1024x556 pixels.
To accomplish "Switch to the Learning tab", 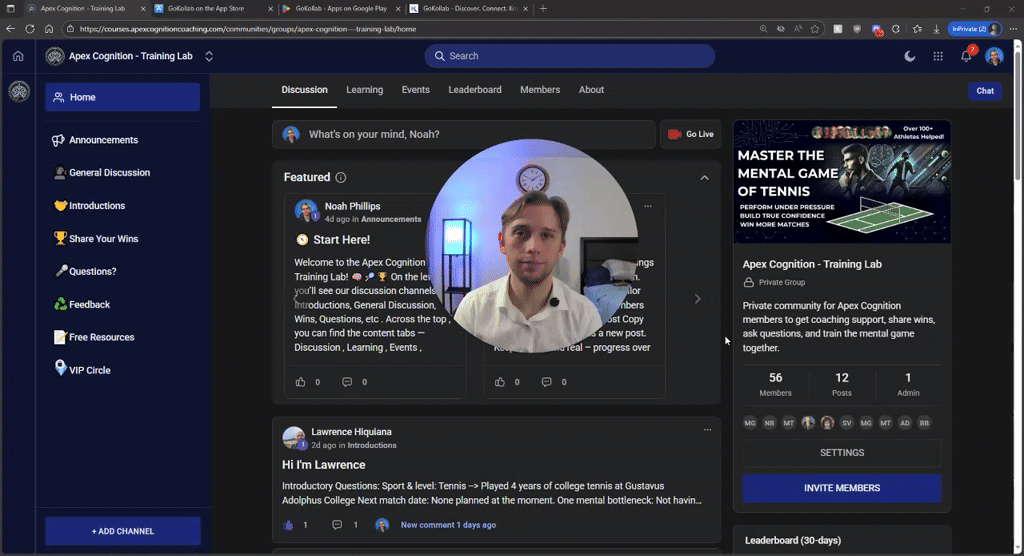I will [x=364, y=90].
